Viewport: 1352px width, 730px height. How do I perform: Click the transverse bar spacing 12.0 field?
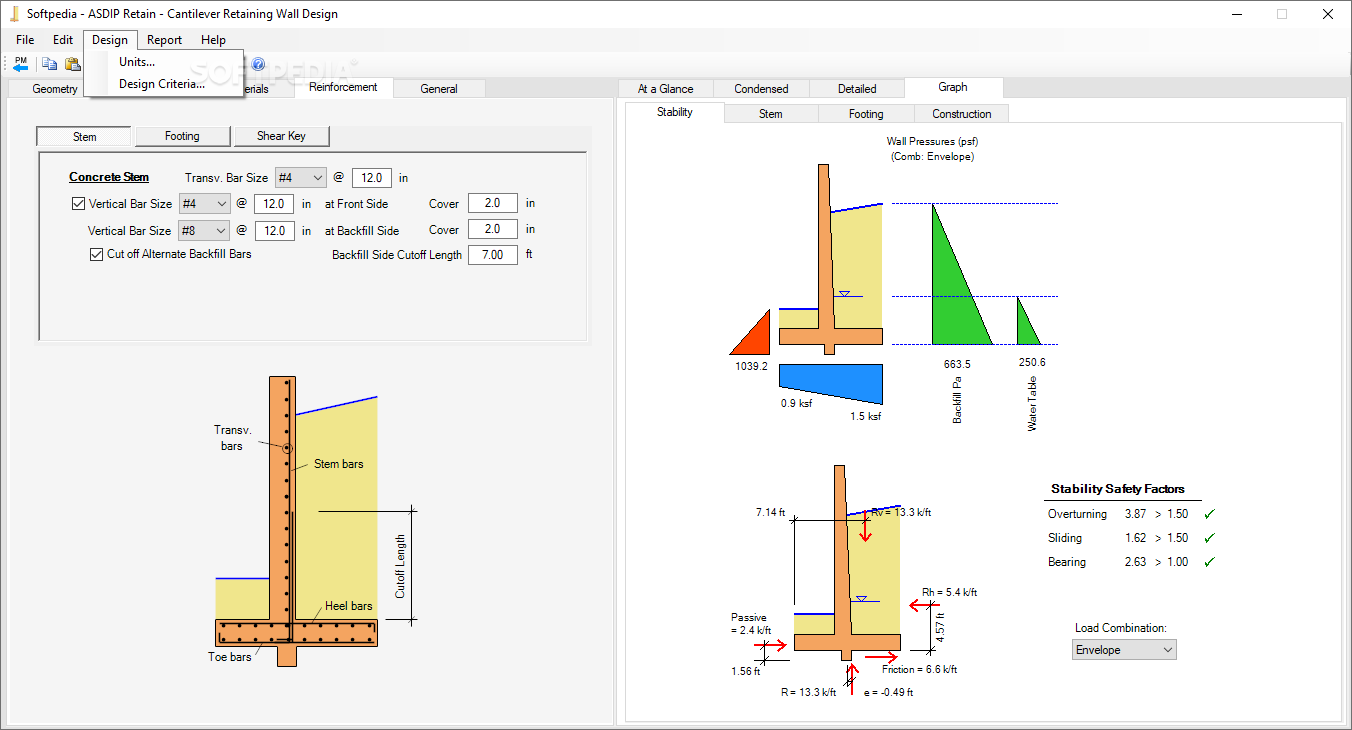371,178
